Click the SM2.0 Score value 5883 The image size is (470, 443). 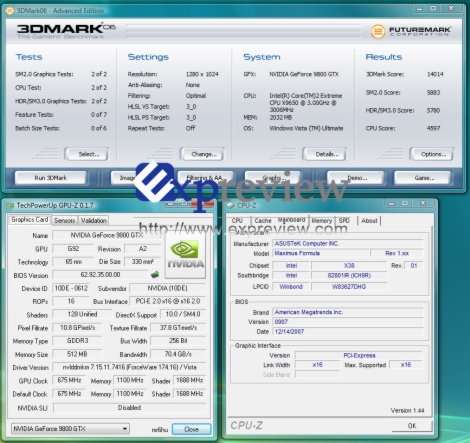coord(433,92)
